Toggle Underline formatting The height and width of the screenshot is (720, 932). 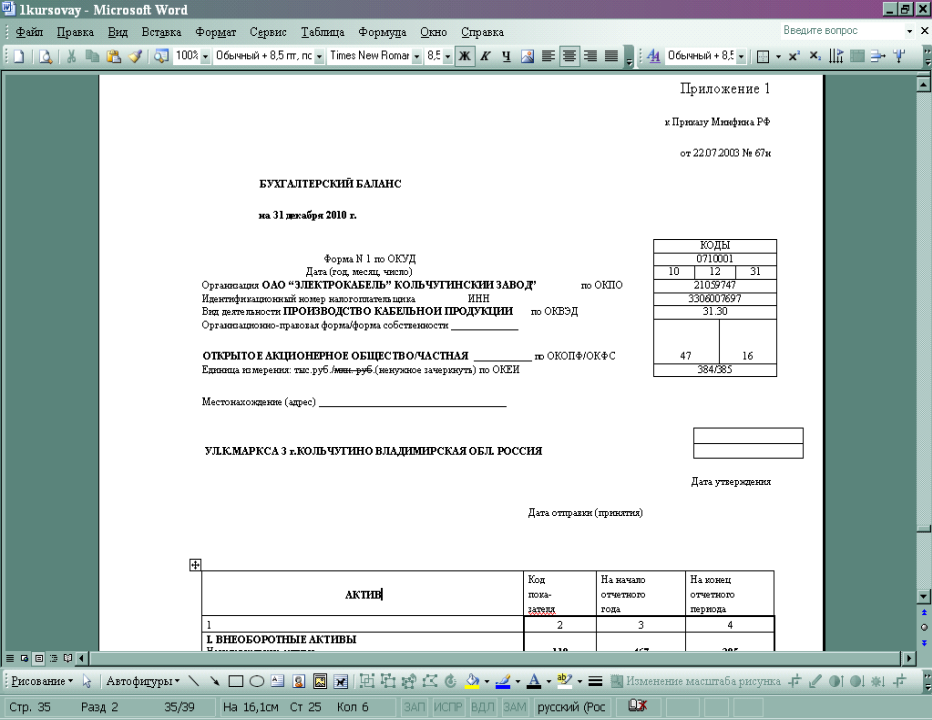coord(506,56)
